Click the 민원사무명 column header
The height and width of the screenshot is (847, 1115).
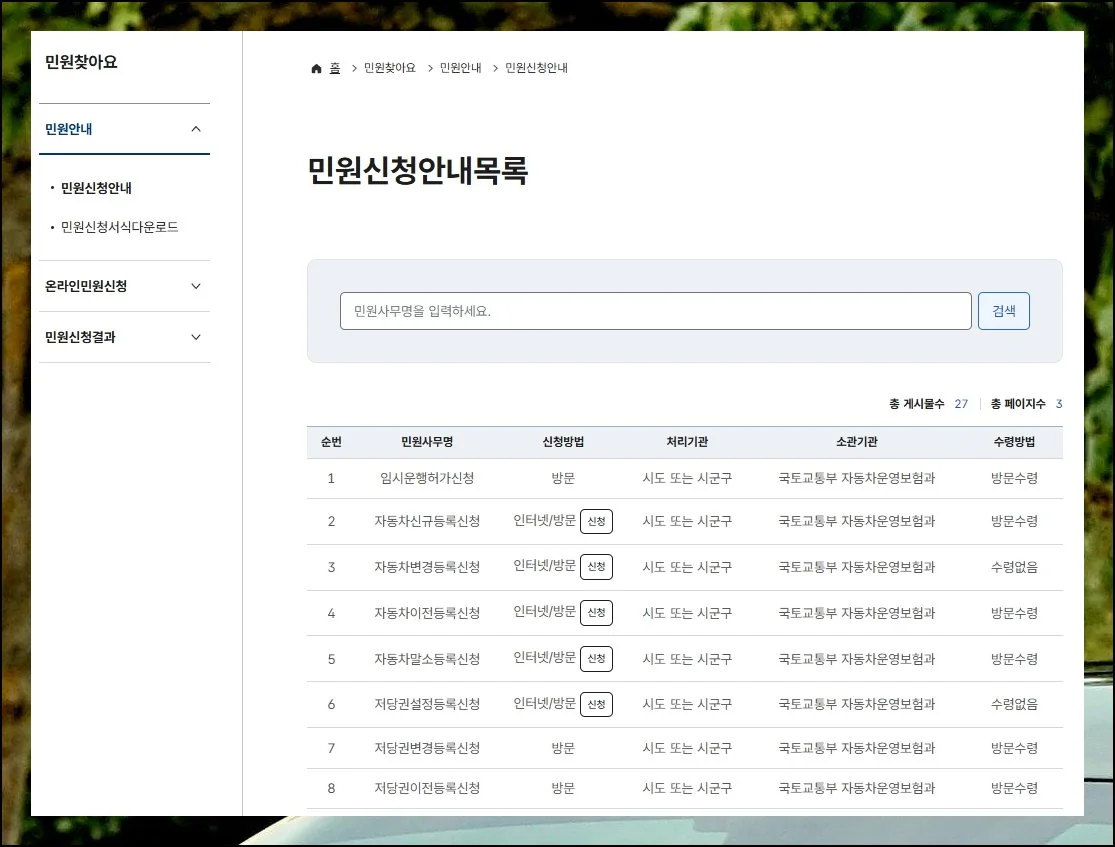[x=428, y=443]
